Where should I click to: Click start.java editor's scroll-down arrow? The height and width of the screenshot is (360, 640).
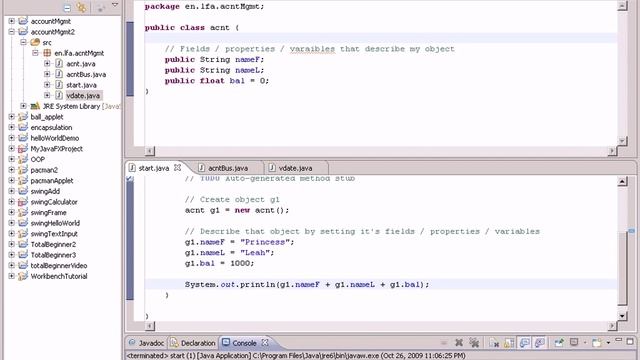(x=622, y=316)
